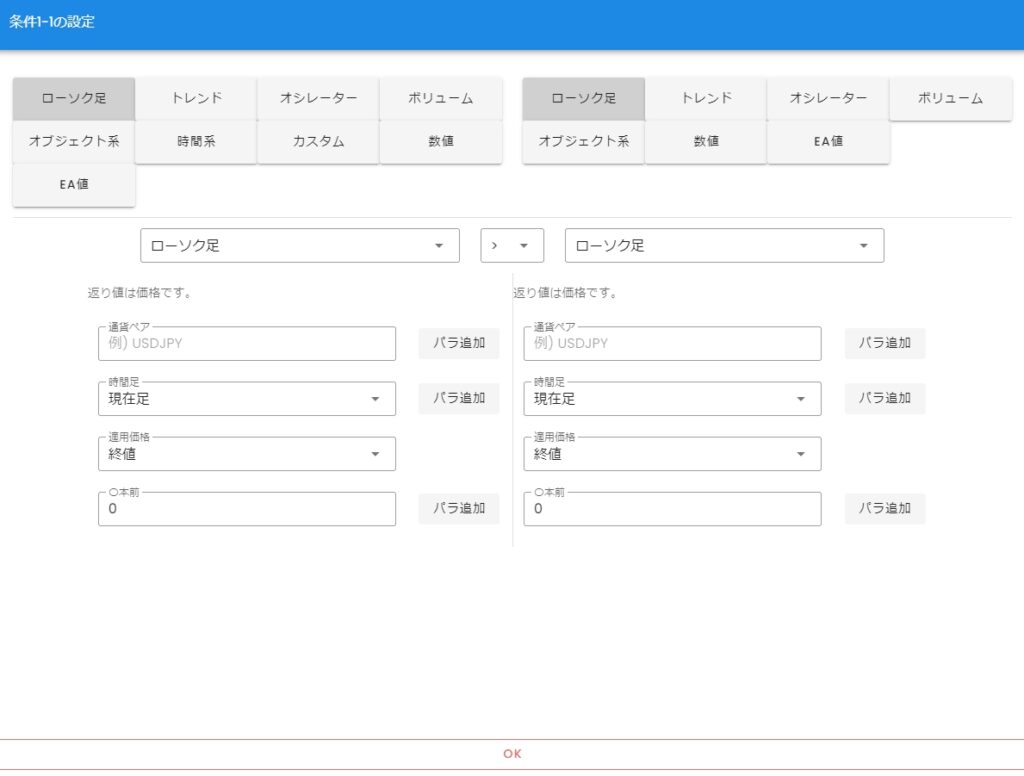Open the comparison operator > dropdown
The height and width of the screenshot is (776, 1024).
coord(512,246)
